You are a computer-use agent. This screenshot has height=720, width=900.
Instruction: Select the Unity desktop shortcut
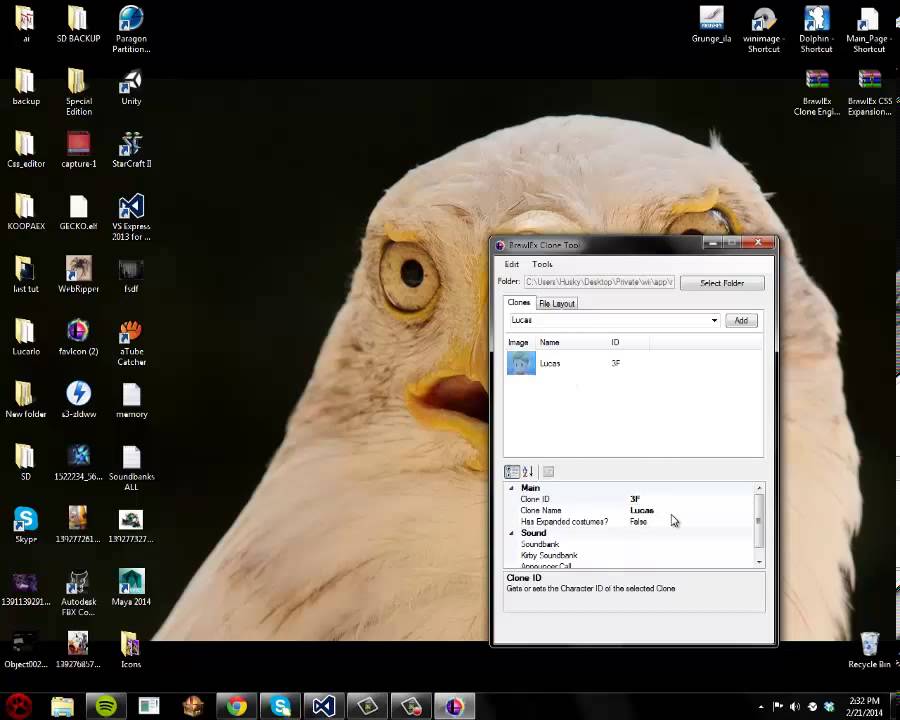click(131, 88)
